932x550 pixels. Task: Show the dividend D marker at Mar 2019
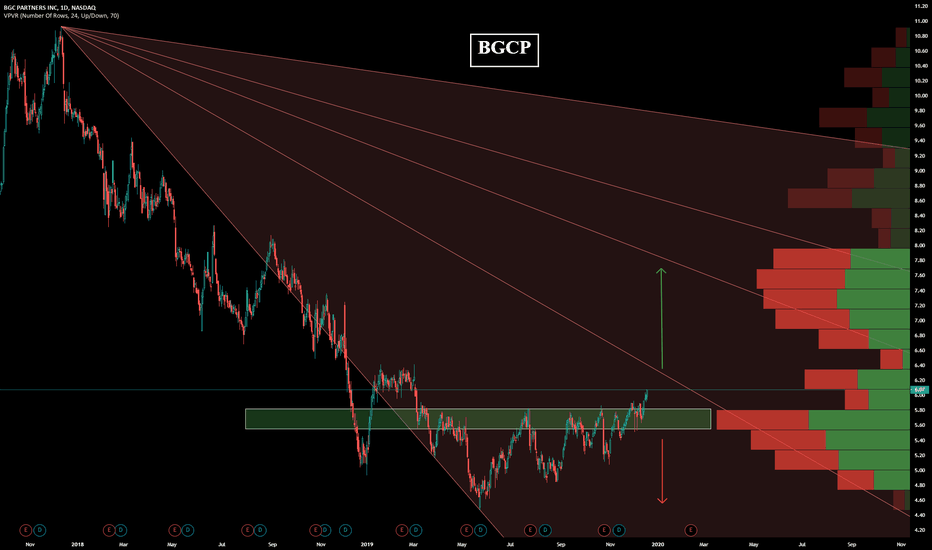(415, 530)
